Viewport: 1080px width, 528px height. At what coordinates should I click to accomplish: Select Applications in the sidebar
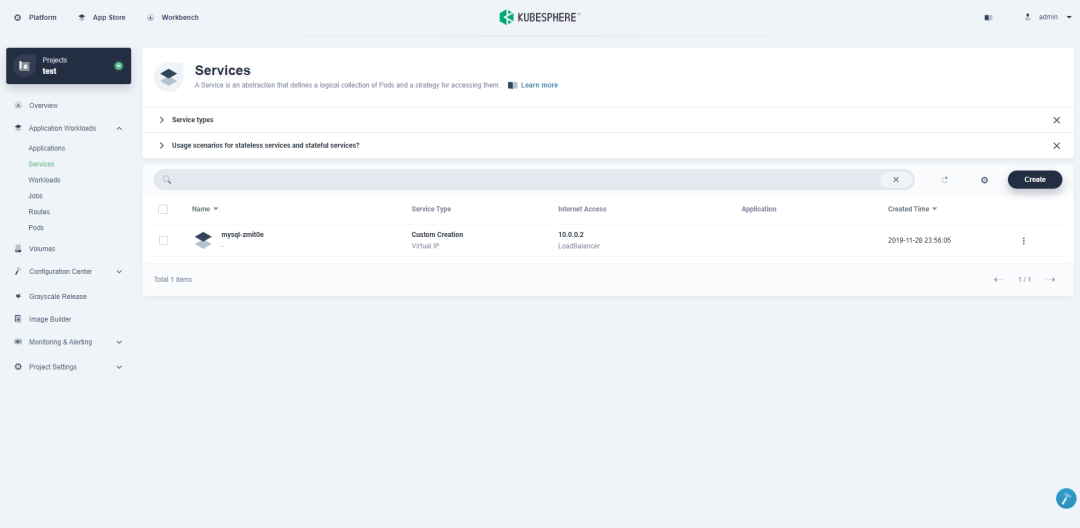[x=47, y=148]
